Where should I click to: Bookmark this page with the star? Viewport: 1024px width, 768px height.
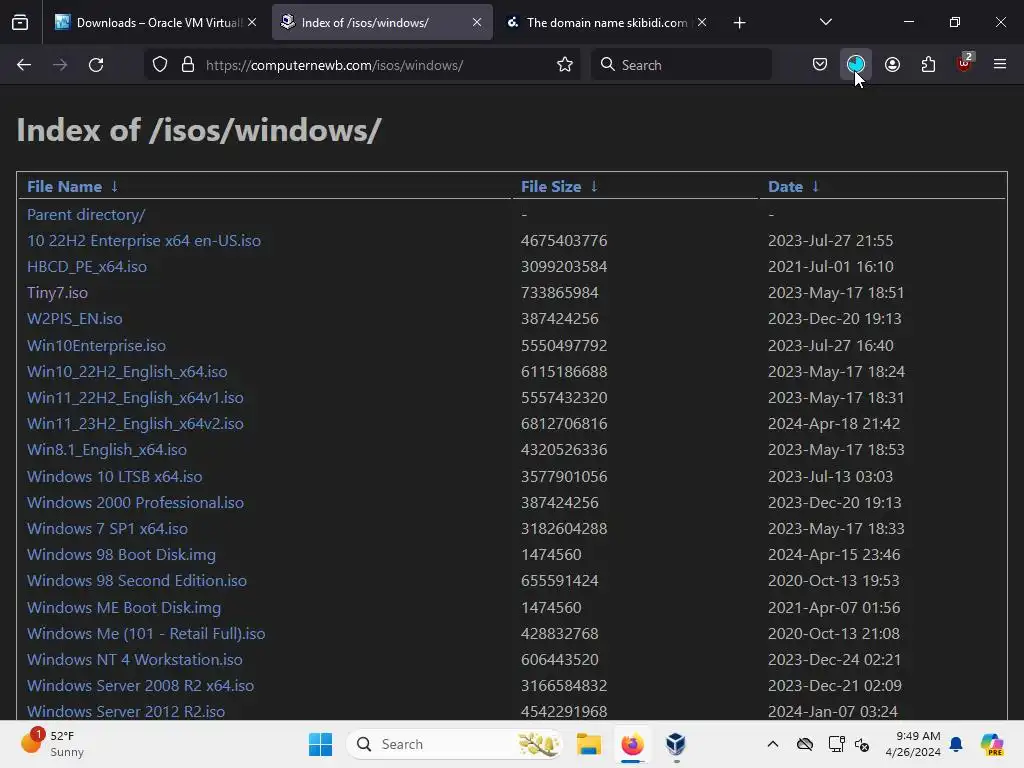point(565,65)
